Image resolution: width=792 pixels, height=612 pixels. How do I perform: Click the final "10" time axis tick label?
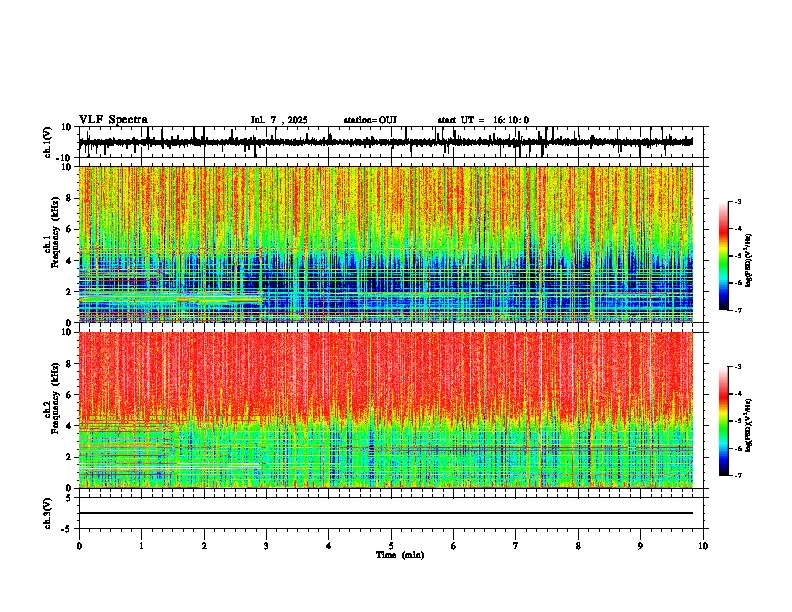click(x=703, y=546)
